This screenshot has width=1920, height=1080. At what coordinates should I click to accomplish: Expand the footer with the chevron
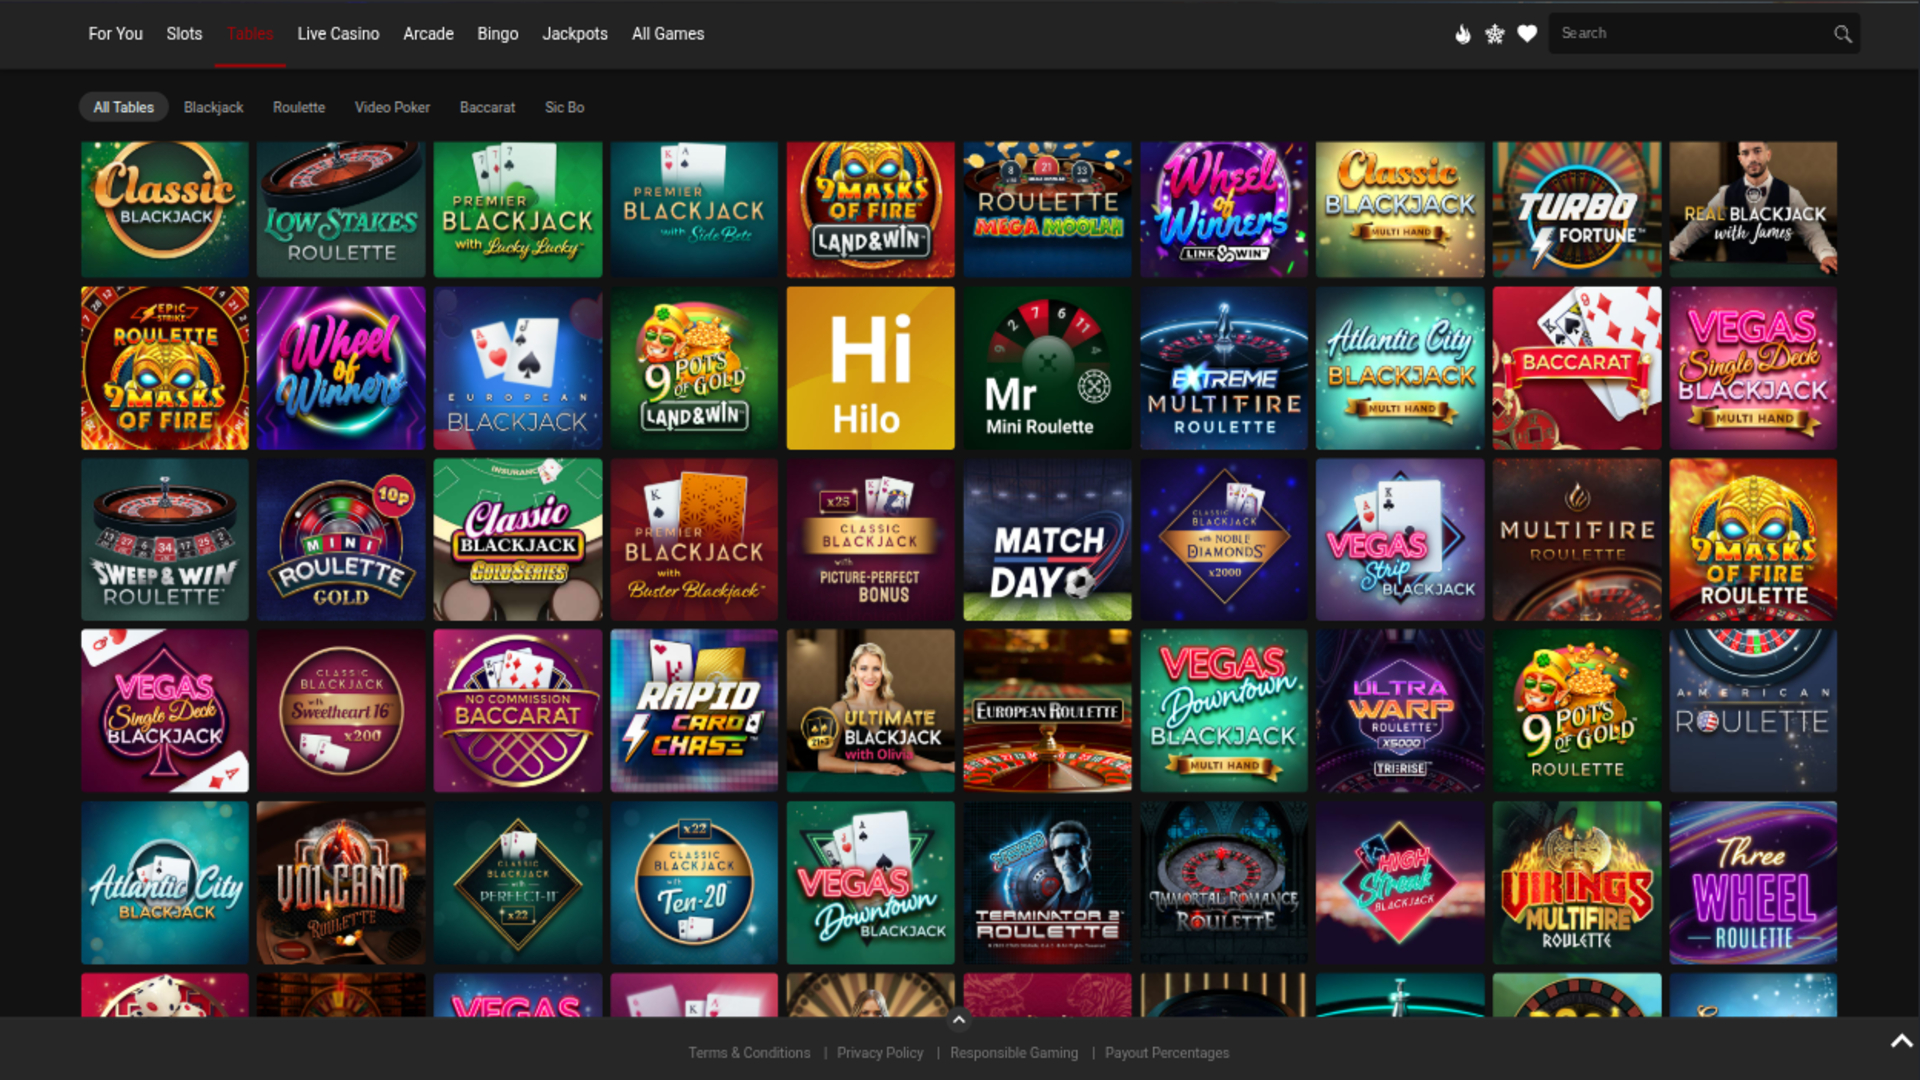[958, 1020]
